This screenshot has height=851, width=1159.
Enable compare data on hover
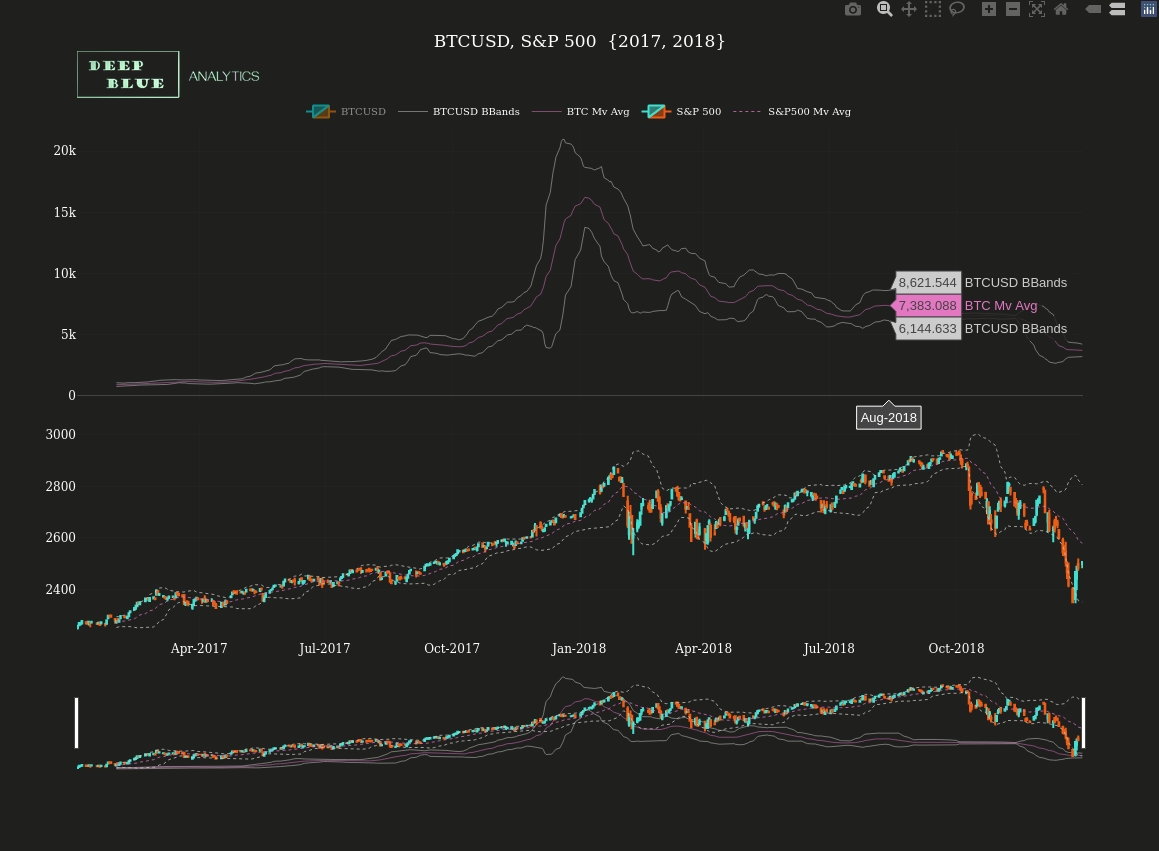click(x=1117, y=9)
